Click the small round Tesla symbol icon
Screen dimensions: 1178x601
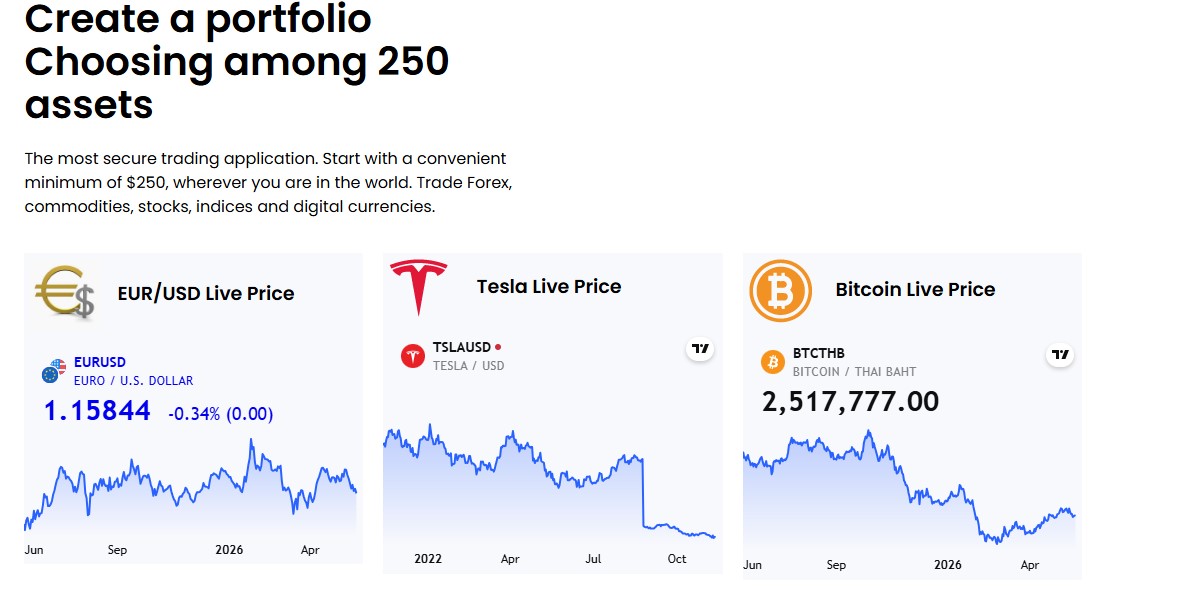pyautogui.click(x=412, y=356)
